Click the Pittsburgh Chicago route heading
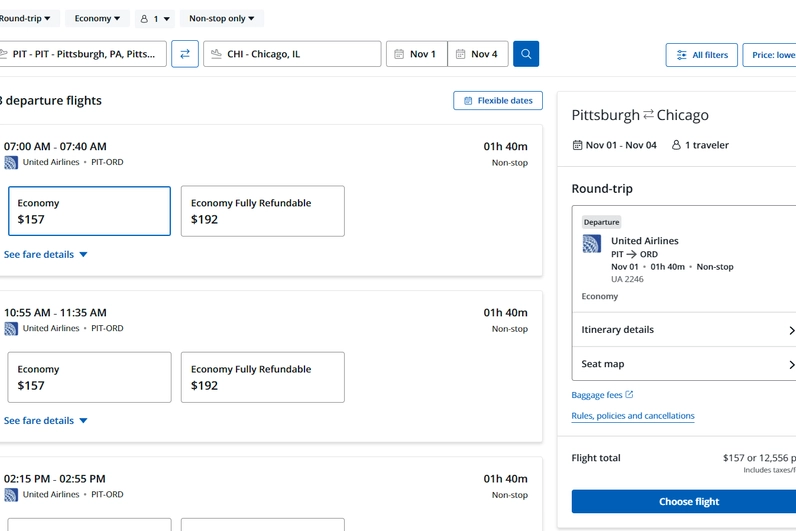Screen dimensions: 796x531 click(x=640, y=115)
